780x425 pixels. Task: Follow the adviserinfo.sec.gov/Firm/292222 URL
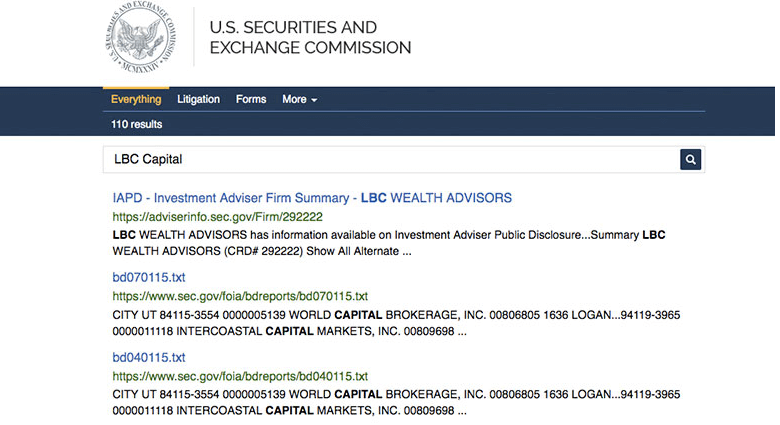click(217, 216)
